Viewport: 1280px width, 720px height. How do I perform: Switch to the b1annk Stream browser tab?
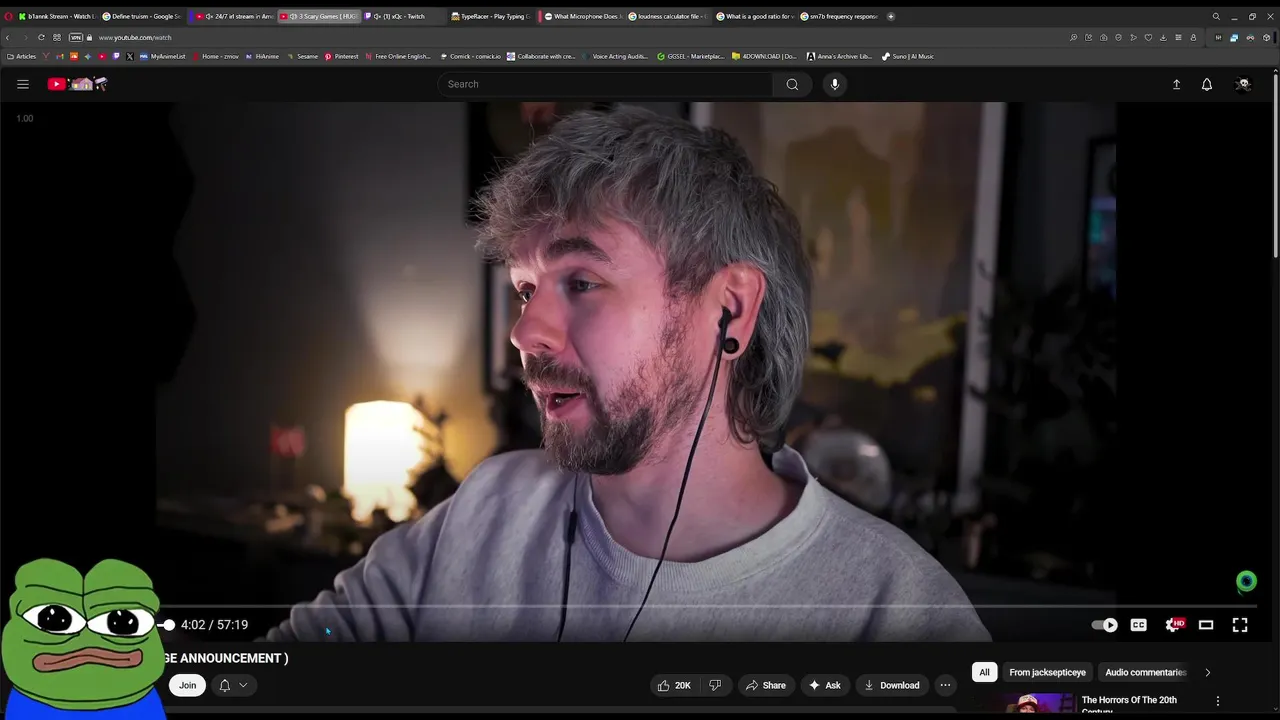(59, 16)
